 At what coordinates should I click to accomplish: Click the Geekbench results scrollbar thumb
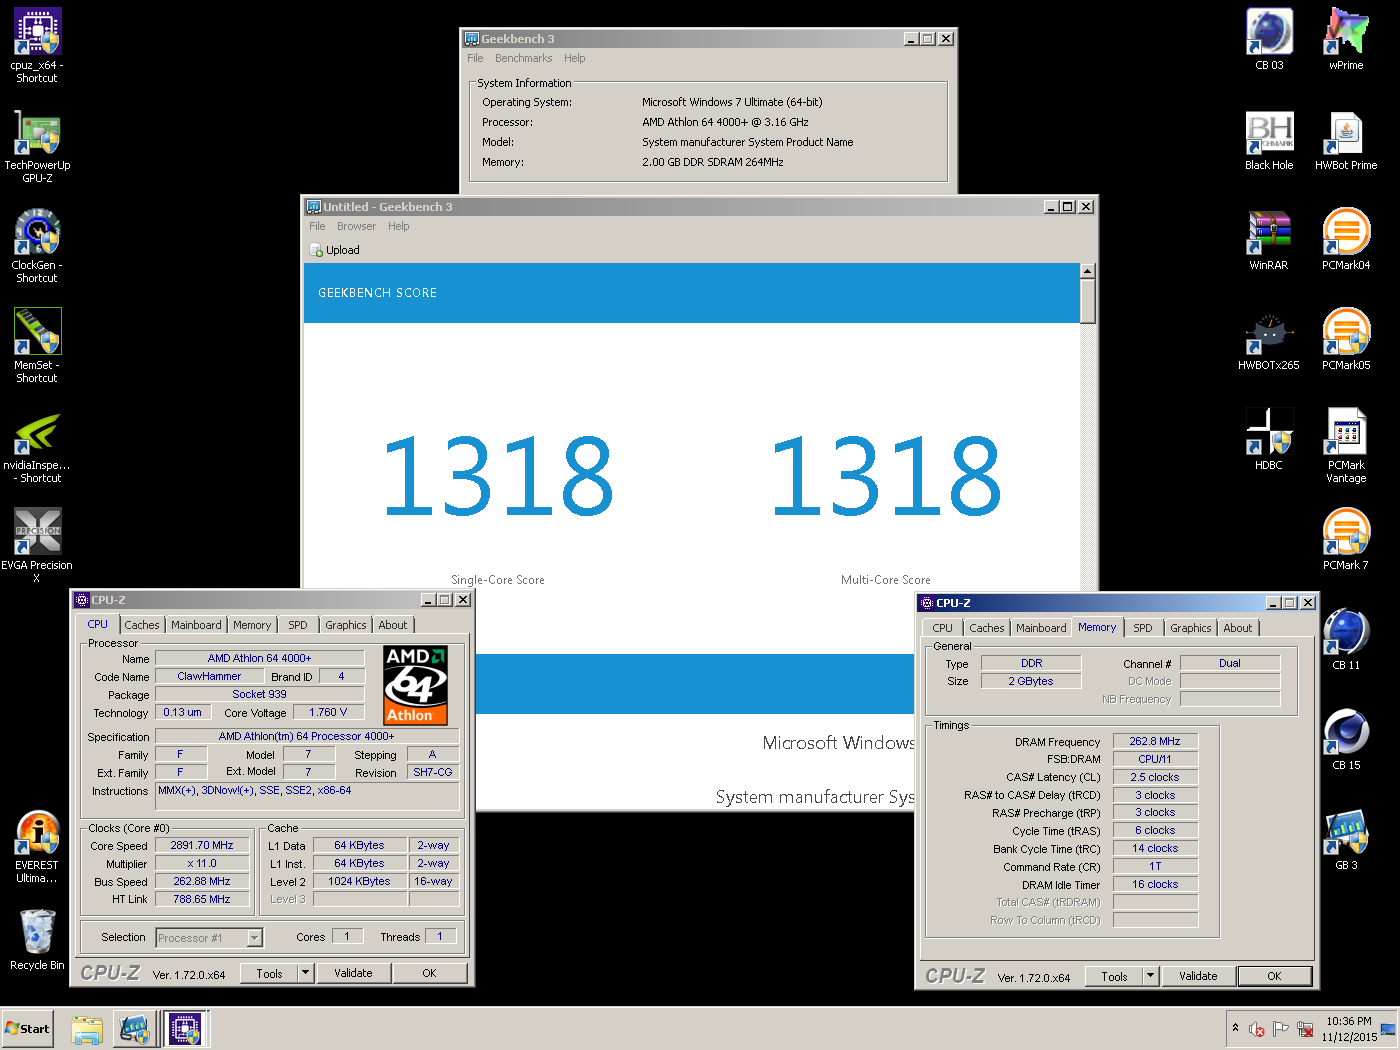(x=1088, y=300)
